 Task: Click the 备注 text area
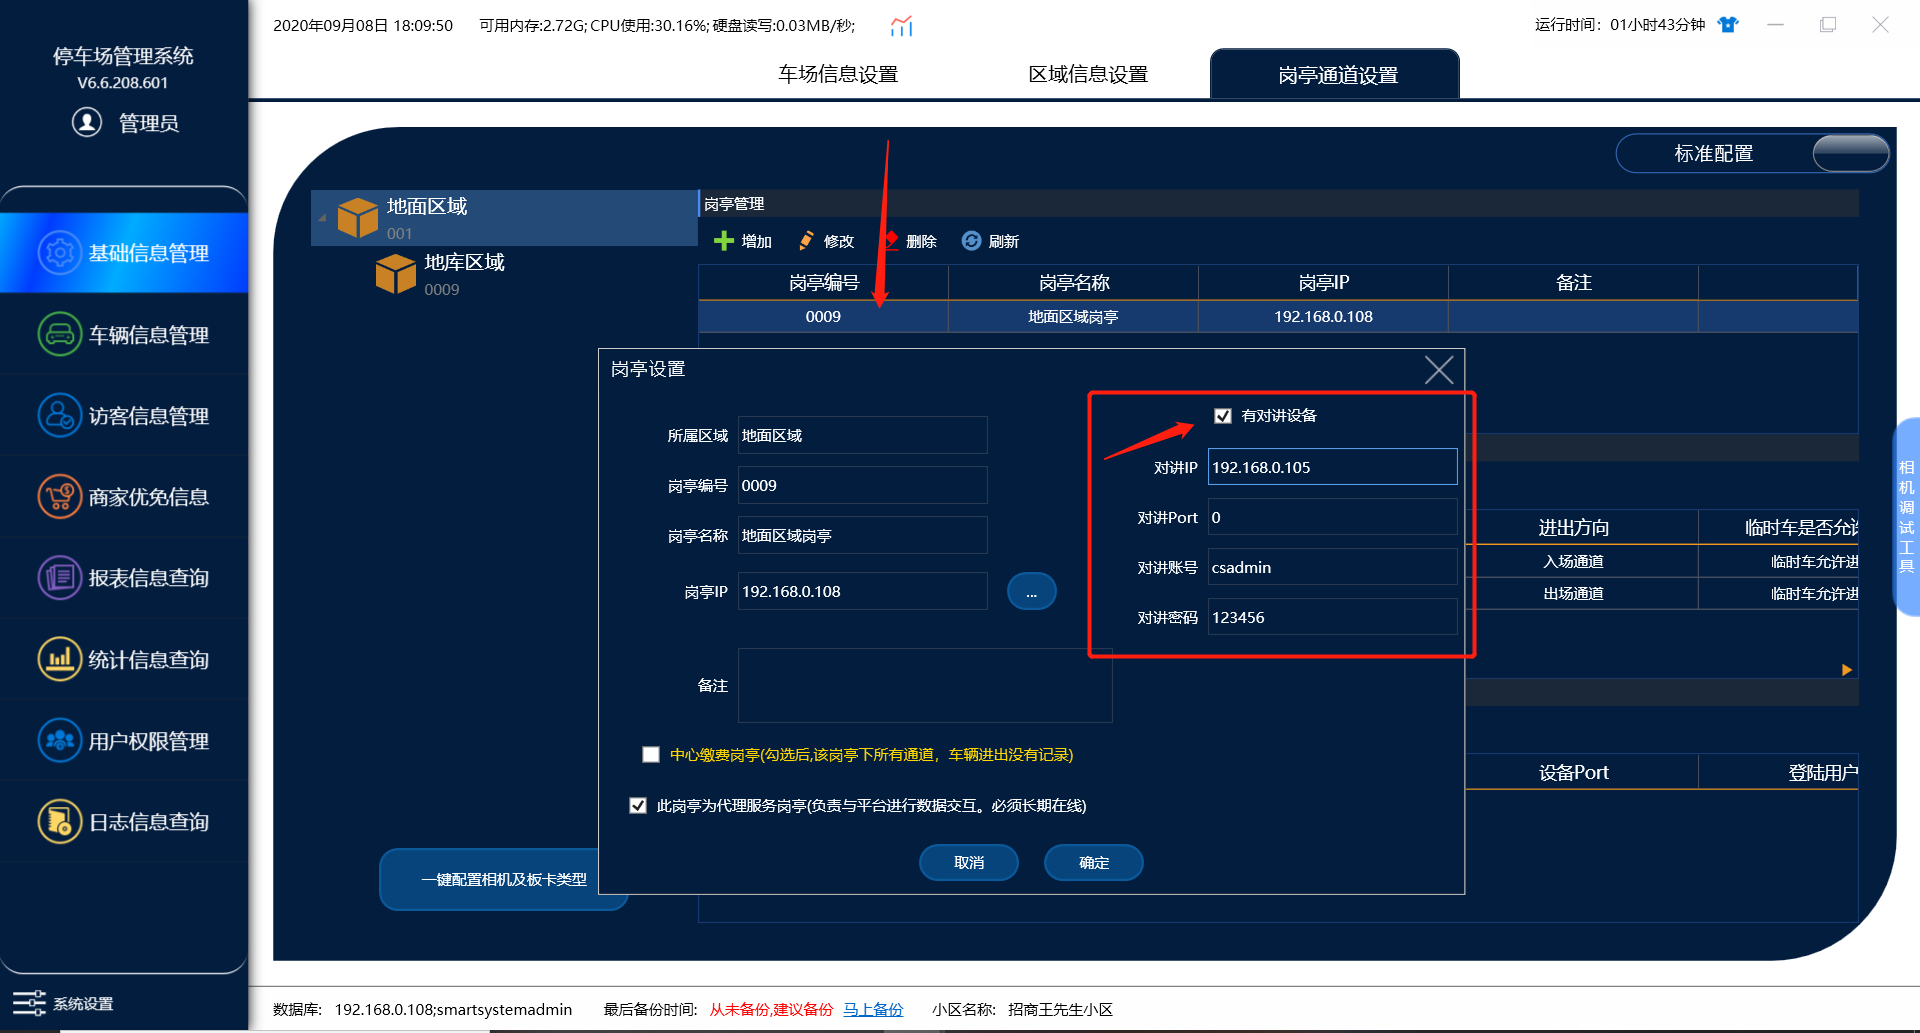[925, 685]
